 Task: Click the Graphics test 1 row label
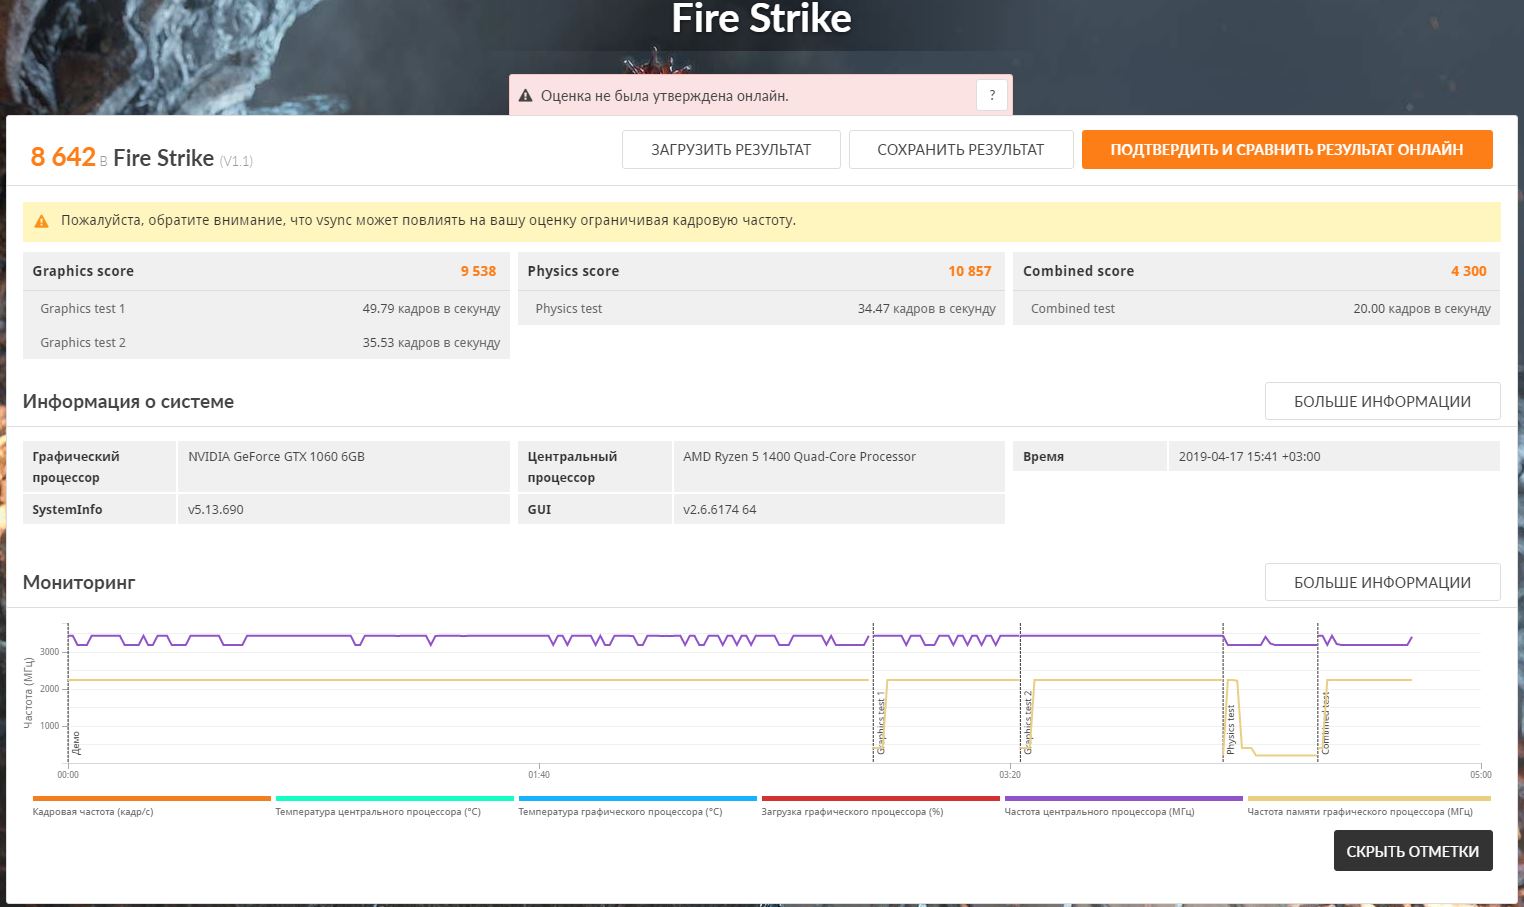[x=83, y=309]
